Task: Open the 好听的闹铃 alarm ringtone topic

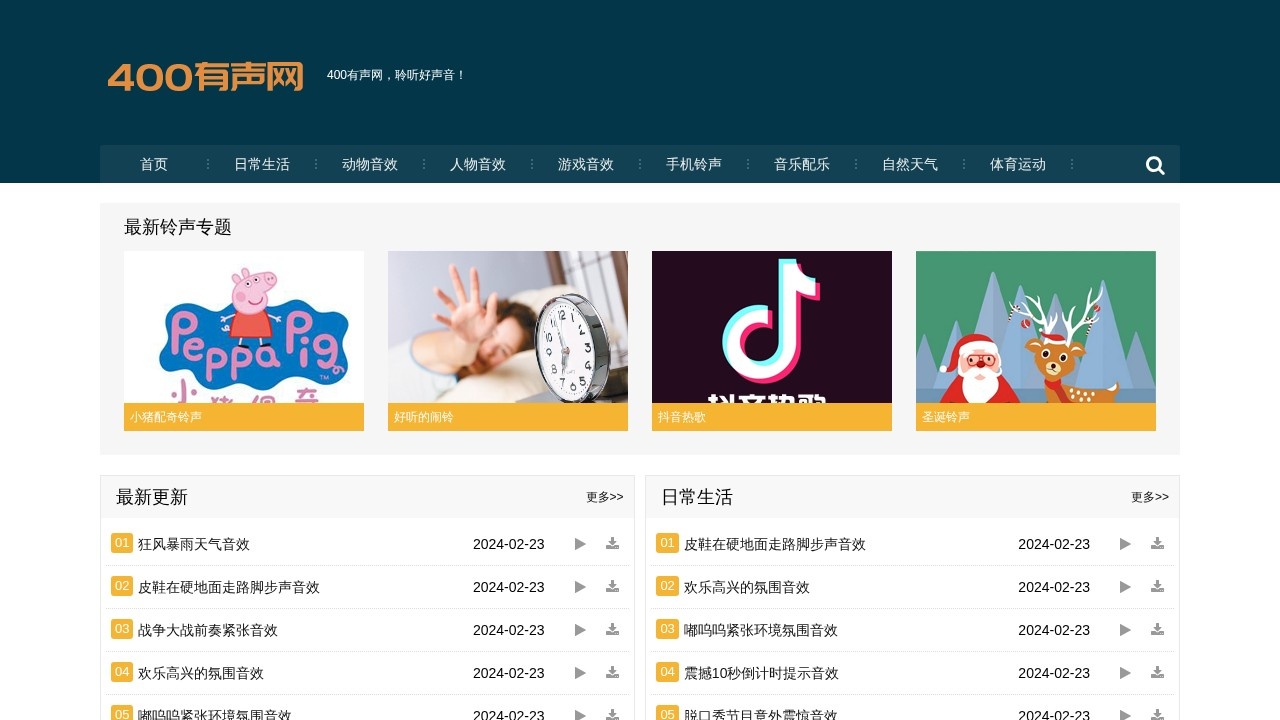Action: (507, 340)
